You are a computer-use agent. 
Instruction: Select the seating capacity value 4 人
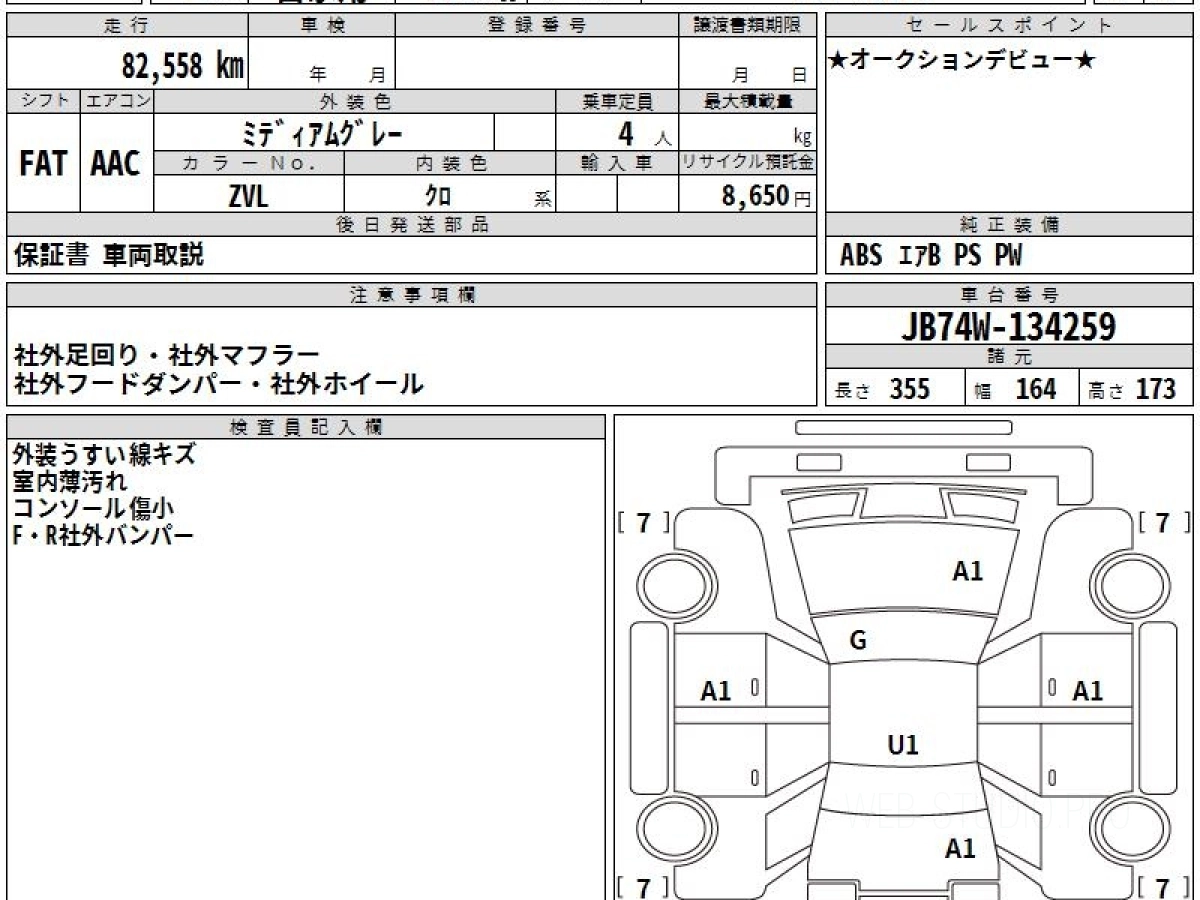click(643, 133)
